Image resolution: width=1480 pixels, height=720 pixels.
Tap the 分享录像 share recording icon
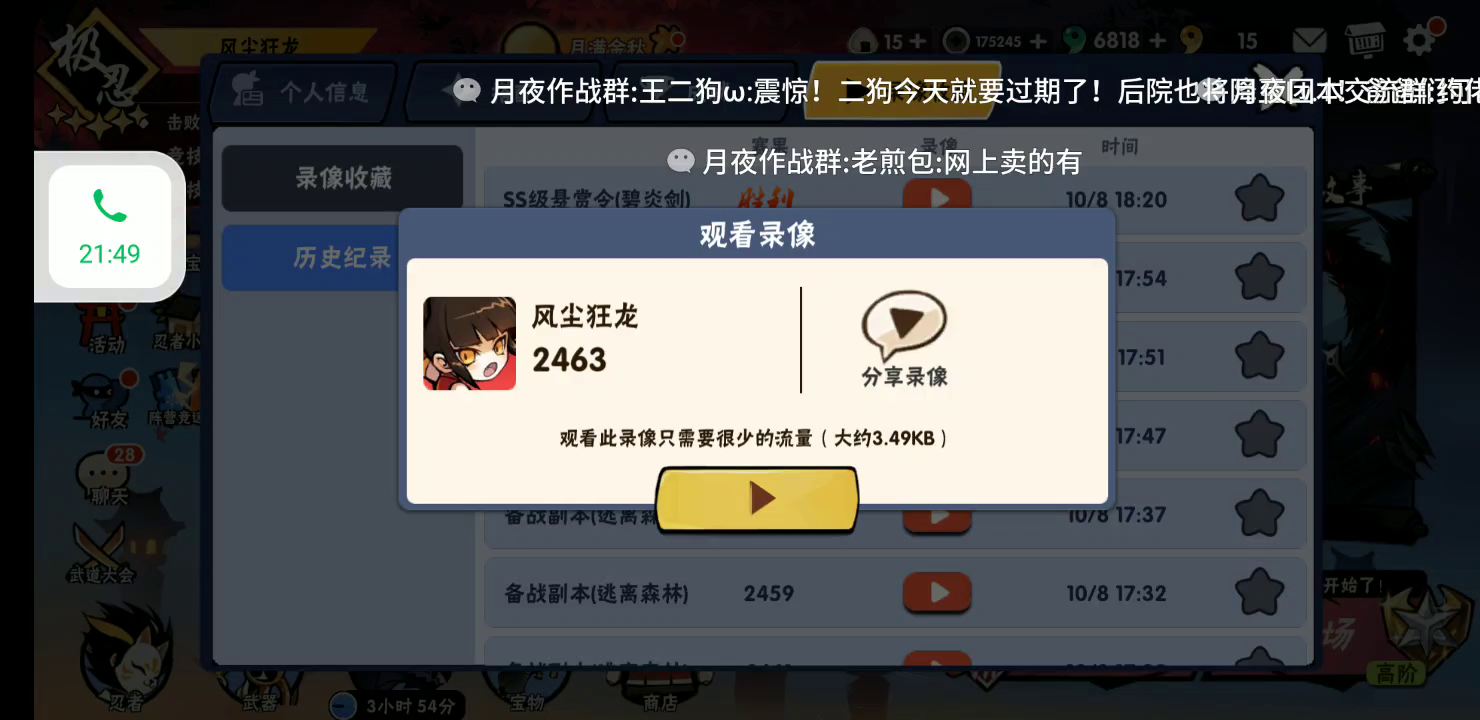(904, 340)
